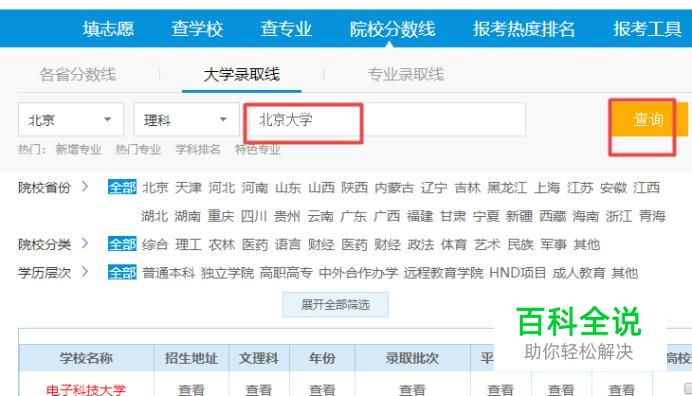Open the 特色专业 hot link
692x396 pixels.
tap(258, 150)
